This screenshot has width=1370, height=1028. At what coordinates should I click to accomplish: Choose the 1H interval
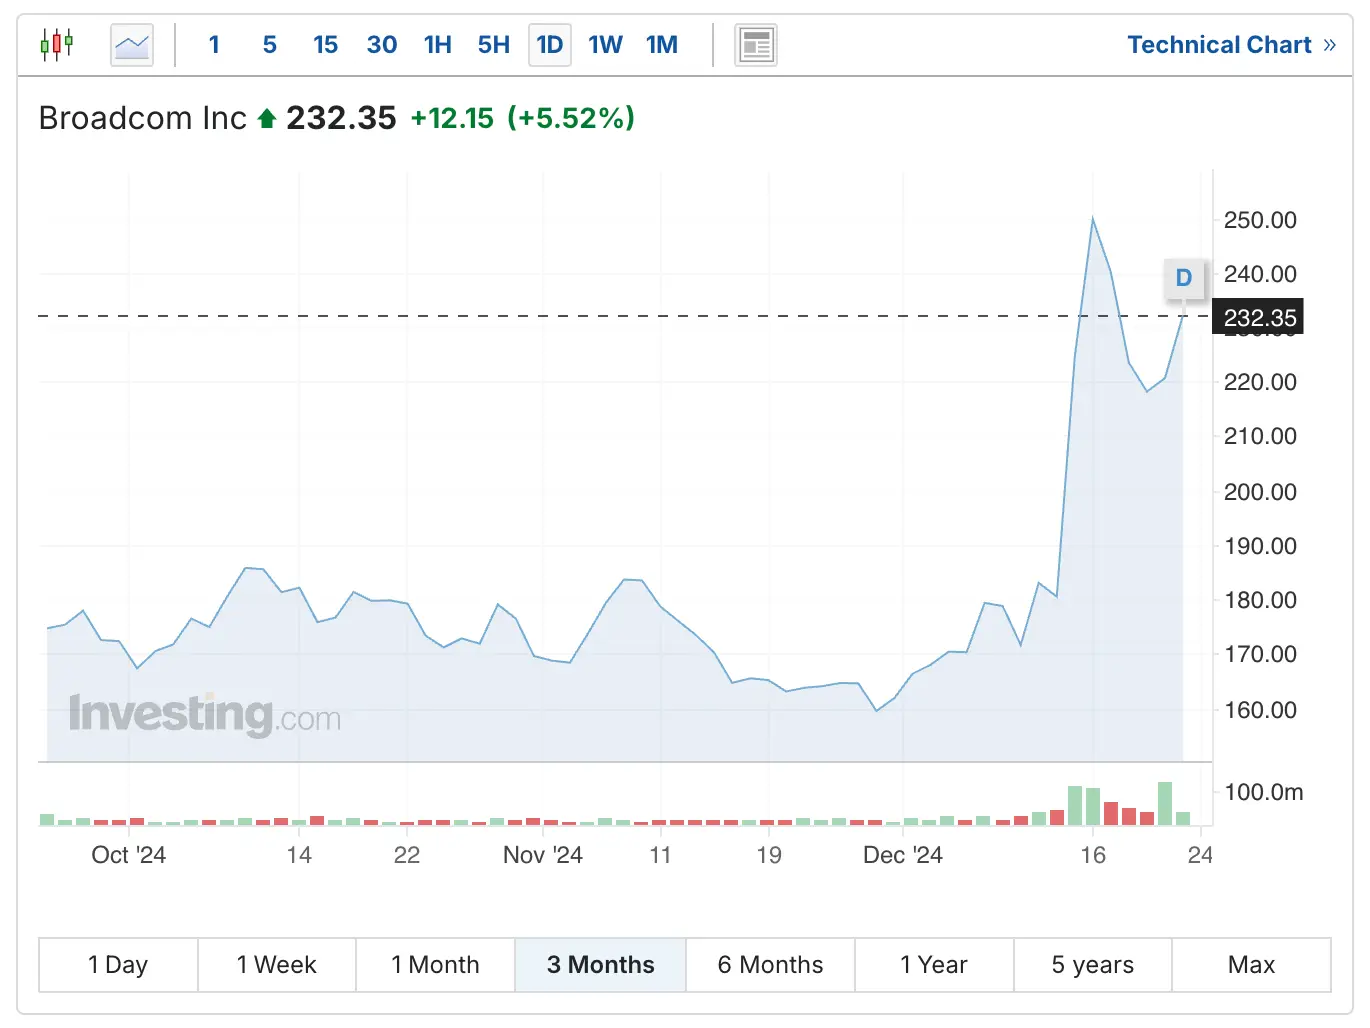[x=438, y=45]
